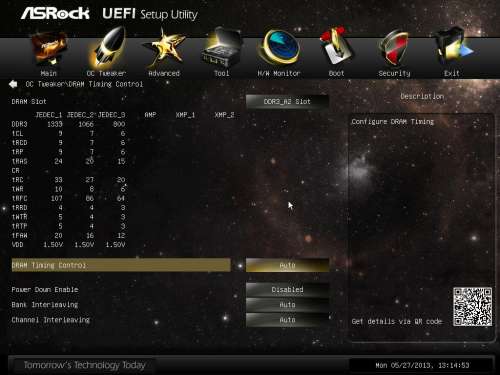500x375 pixels.
Task: Click the JEDEC_2 column header
Action: 80,115
